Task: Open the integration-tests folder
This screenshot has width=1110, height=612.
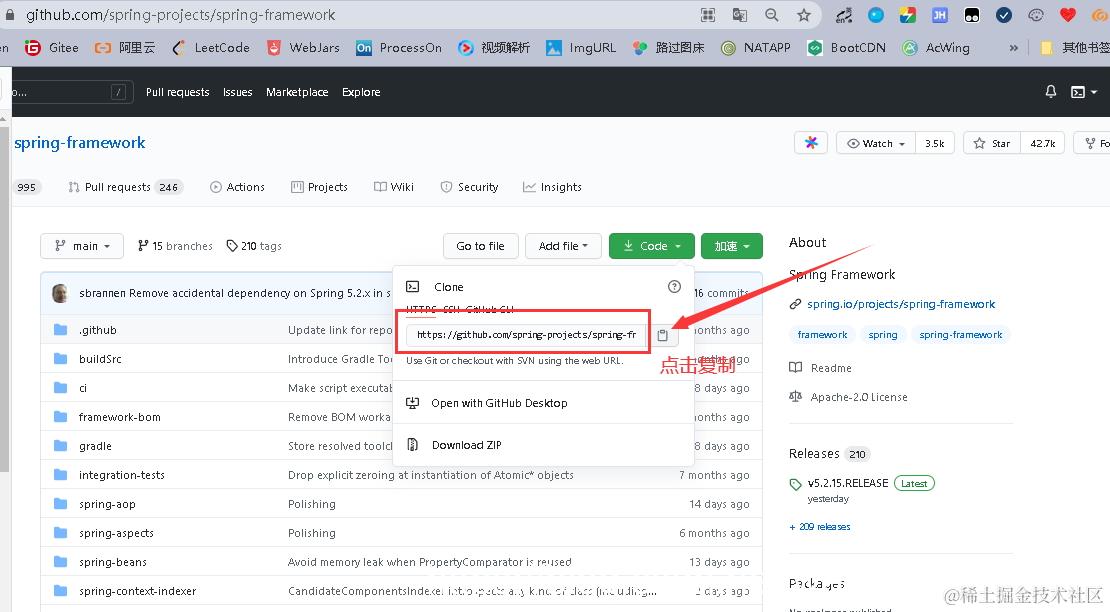Action: pyautogui.click(x=122, y=475)
